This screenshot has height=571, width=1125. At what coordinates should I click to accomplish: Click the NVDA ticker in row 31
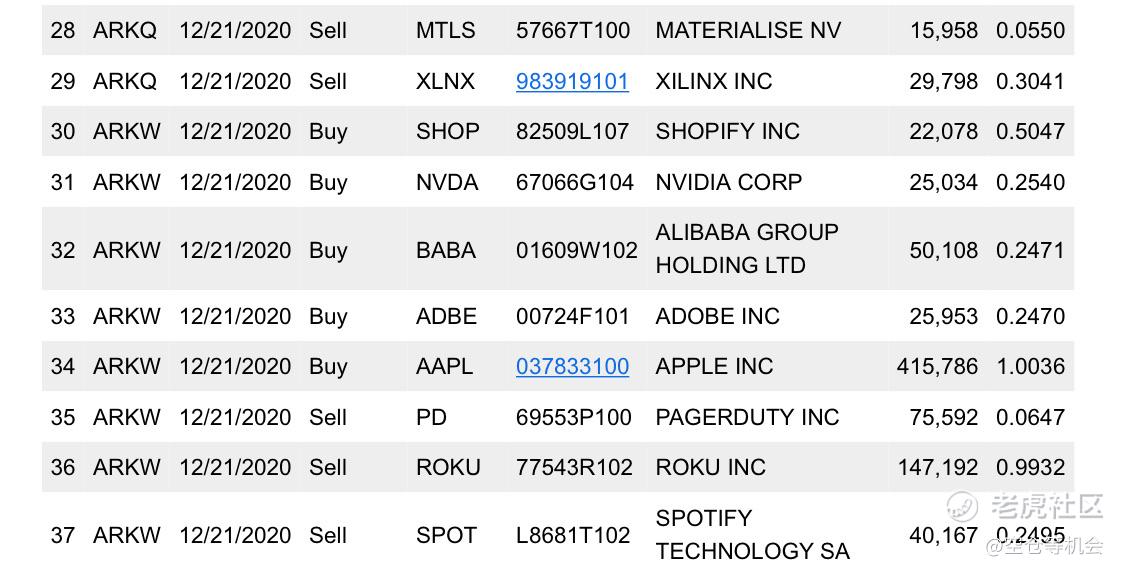[446, 182]
